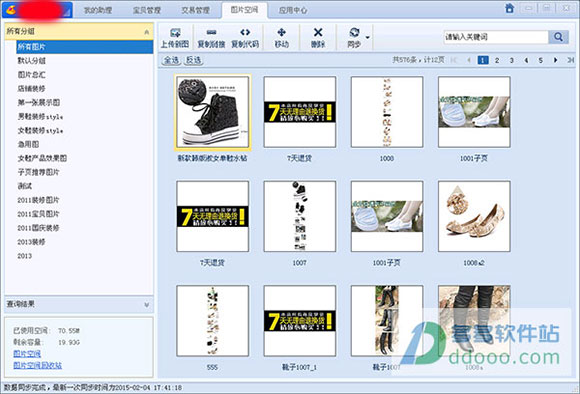This screenshot has width=580, height=394.
Task: Click the magnifier search button
Action: click(x=558, y=37)
